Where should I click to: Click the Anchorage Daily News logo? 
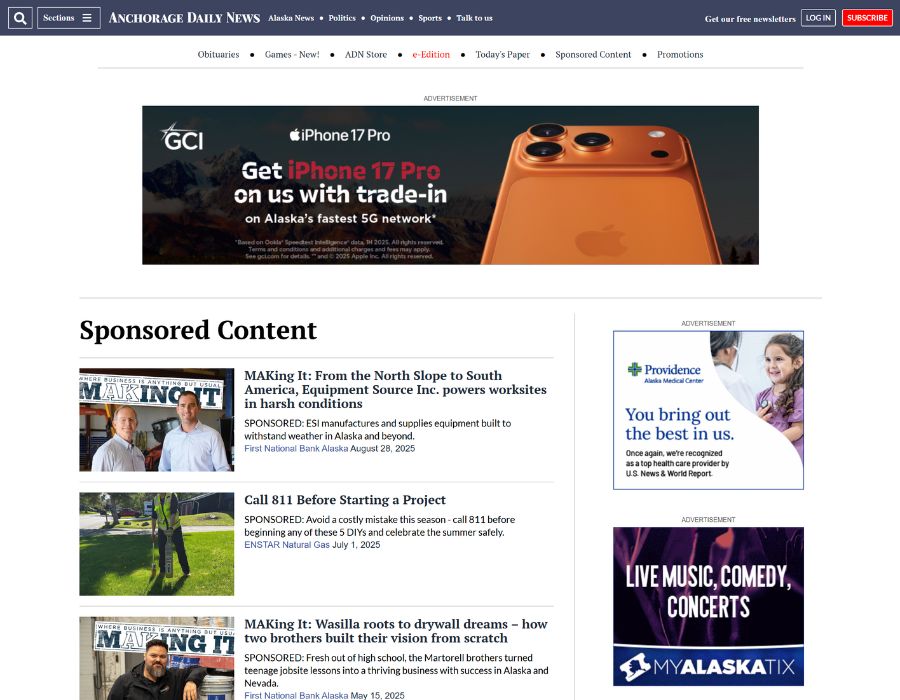pyautogui.click(x=184, y=18)
